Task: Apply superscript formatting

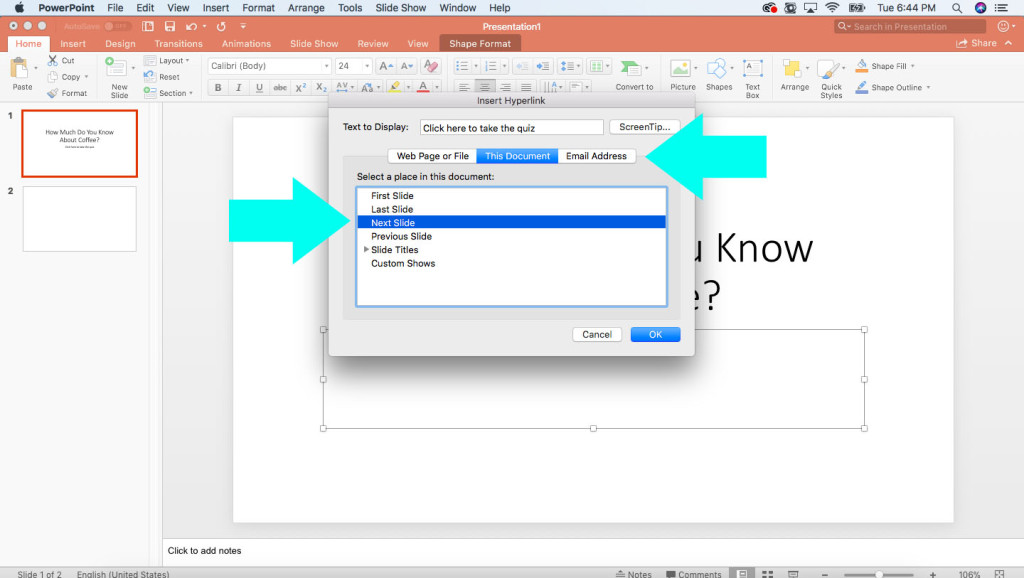Action: click(x=300, y=88)
